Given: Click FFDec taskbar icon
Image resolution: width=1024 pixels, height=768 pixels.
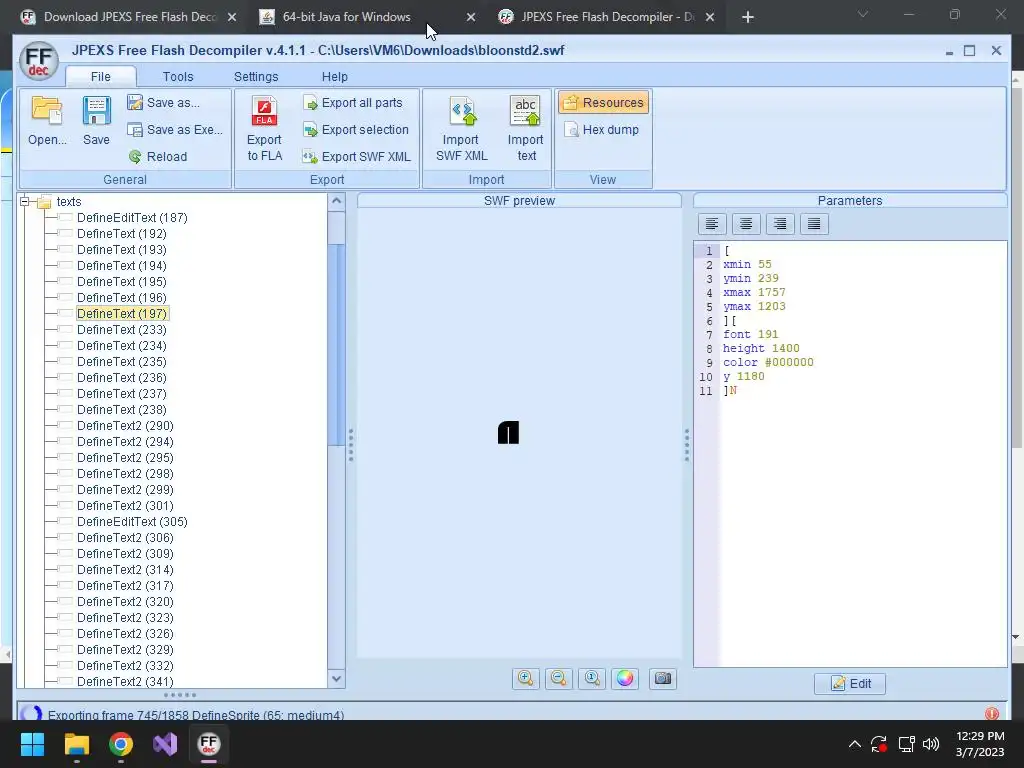Looking at the screenshot, I should click(x=209, y=744).
